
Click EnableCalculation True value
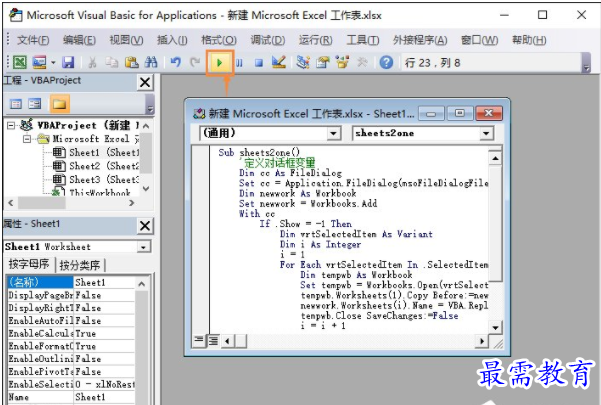(x=104, y=333)
